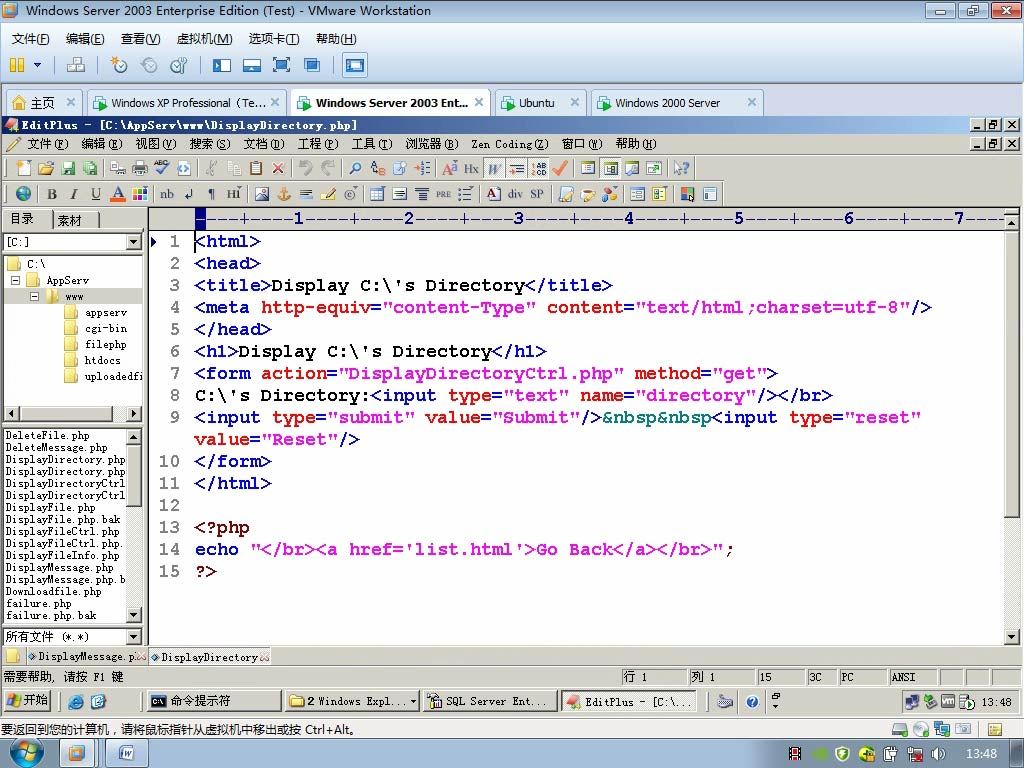This screenshot has height=768, width=1024.
Task: Open the 所有文件 (*.*) file filter dropdown
Action: (x=133, y=636)
